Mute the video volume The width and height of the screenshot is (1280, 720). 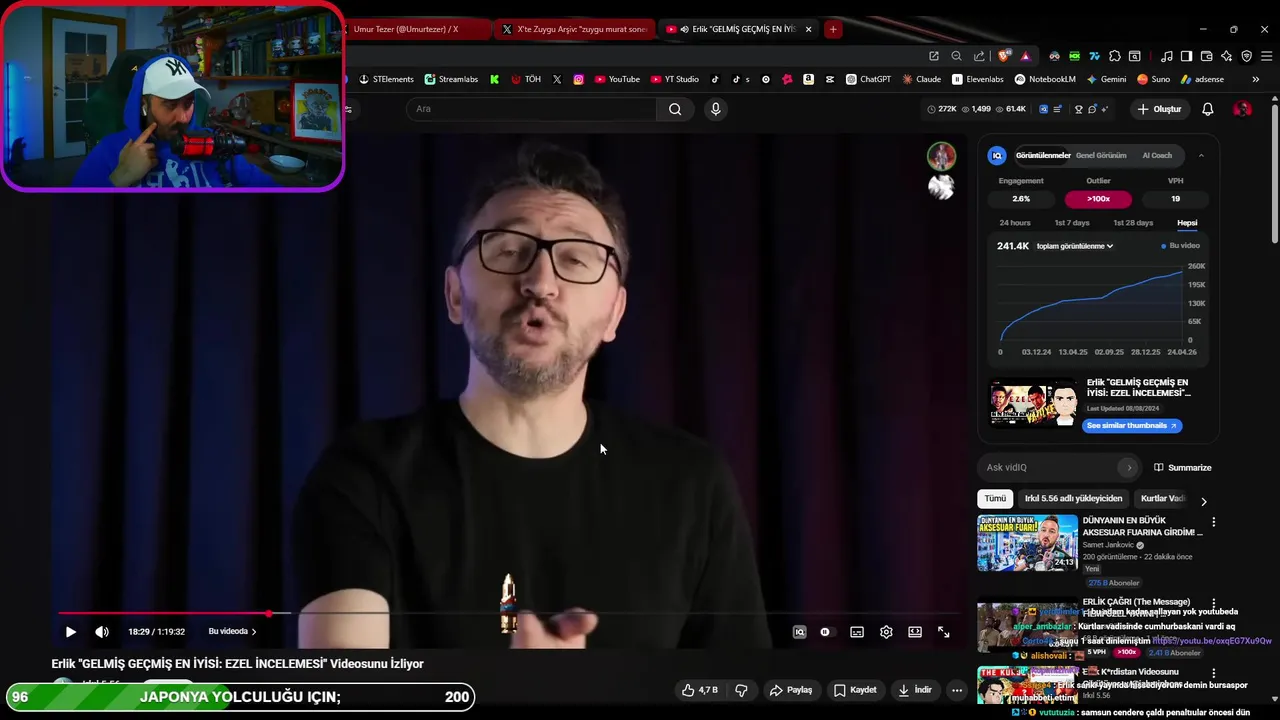pos(102,632)
